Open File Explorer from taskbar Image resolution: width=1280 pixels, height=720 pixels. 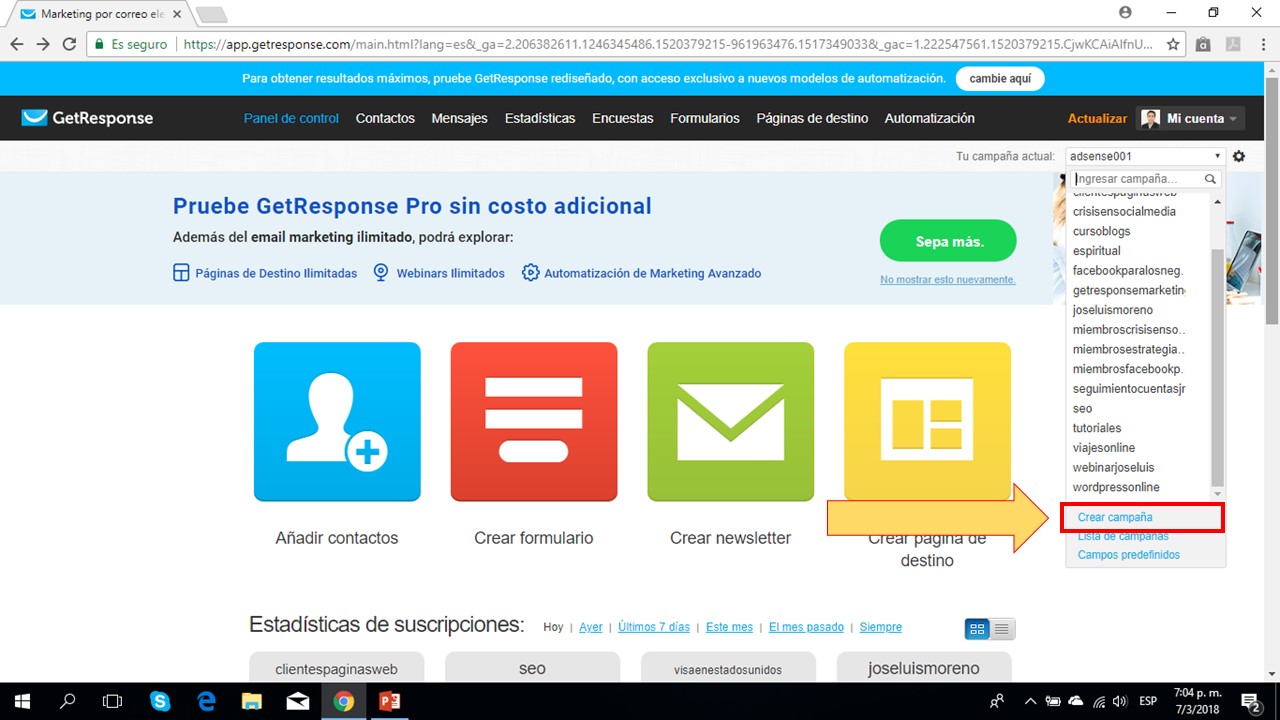251,701
